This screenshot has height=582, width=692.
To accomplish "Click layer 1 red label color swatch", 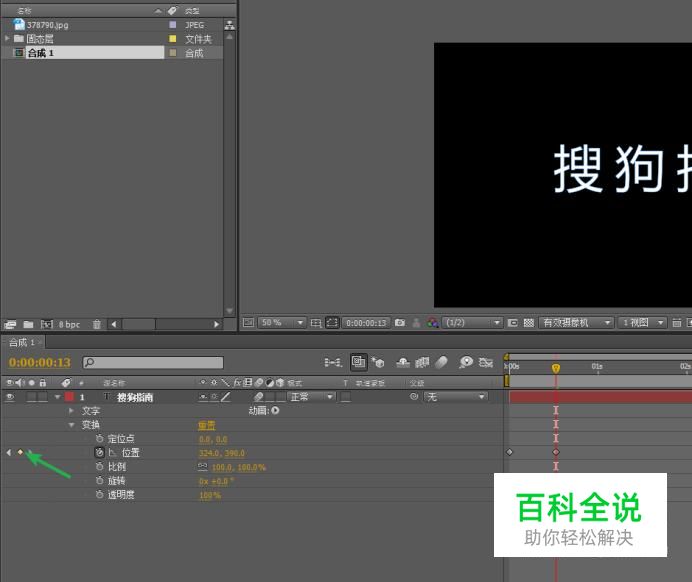I will click(x=70, y=397).
